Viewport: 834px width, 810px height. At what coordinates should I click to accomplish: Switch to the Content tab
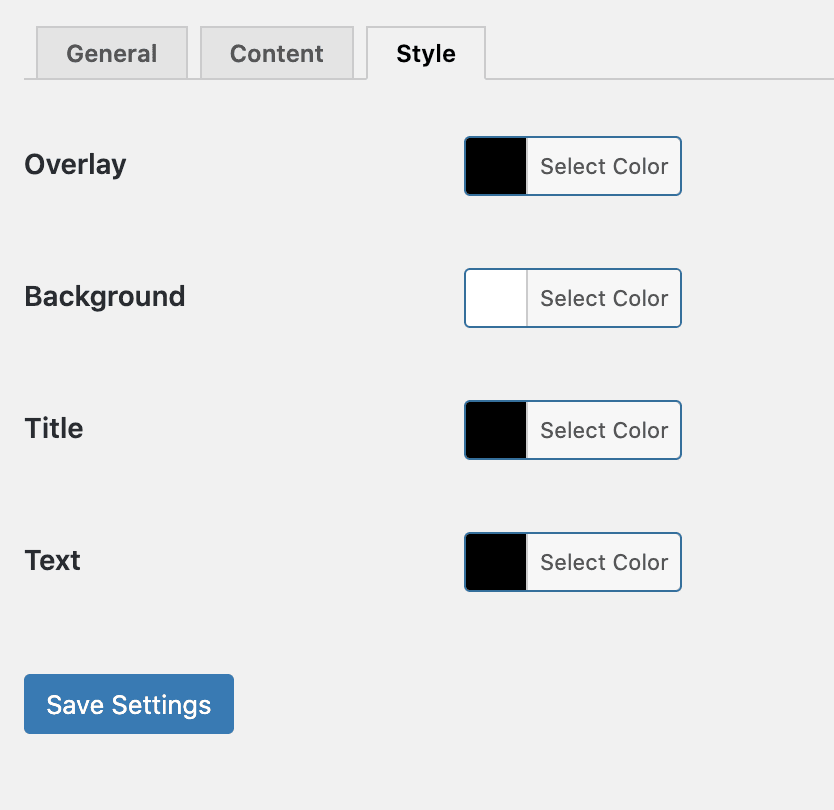click(x=277, y=53)
